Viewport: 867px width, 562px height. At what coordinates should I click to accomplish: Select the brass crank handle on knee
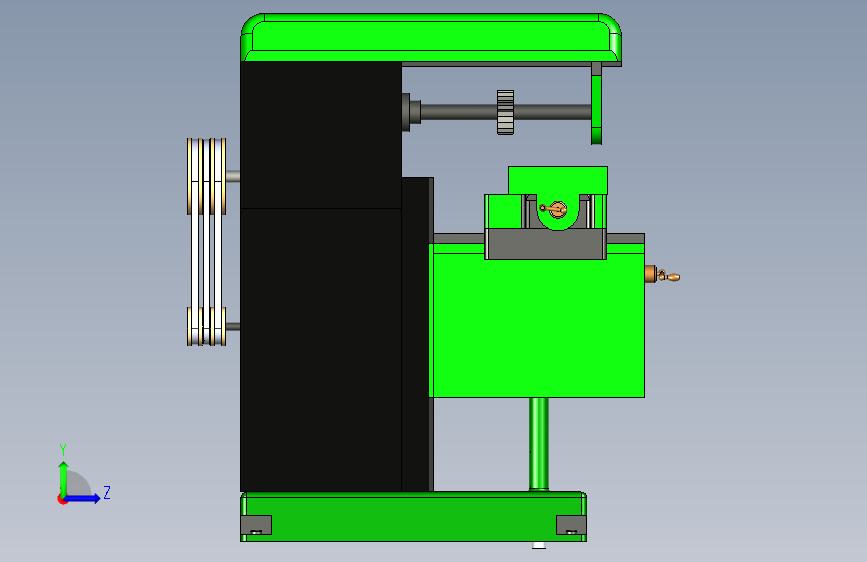click(662, 274)
